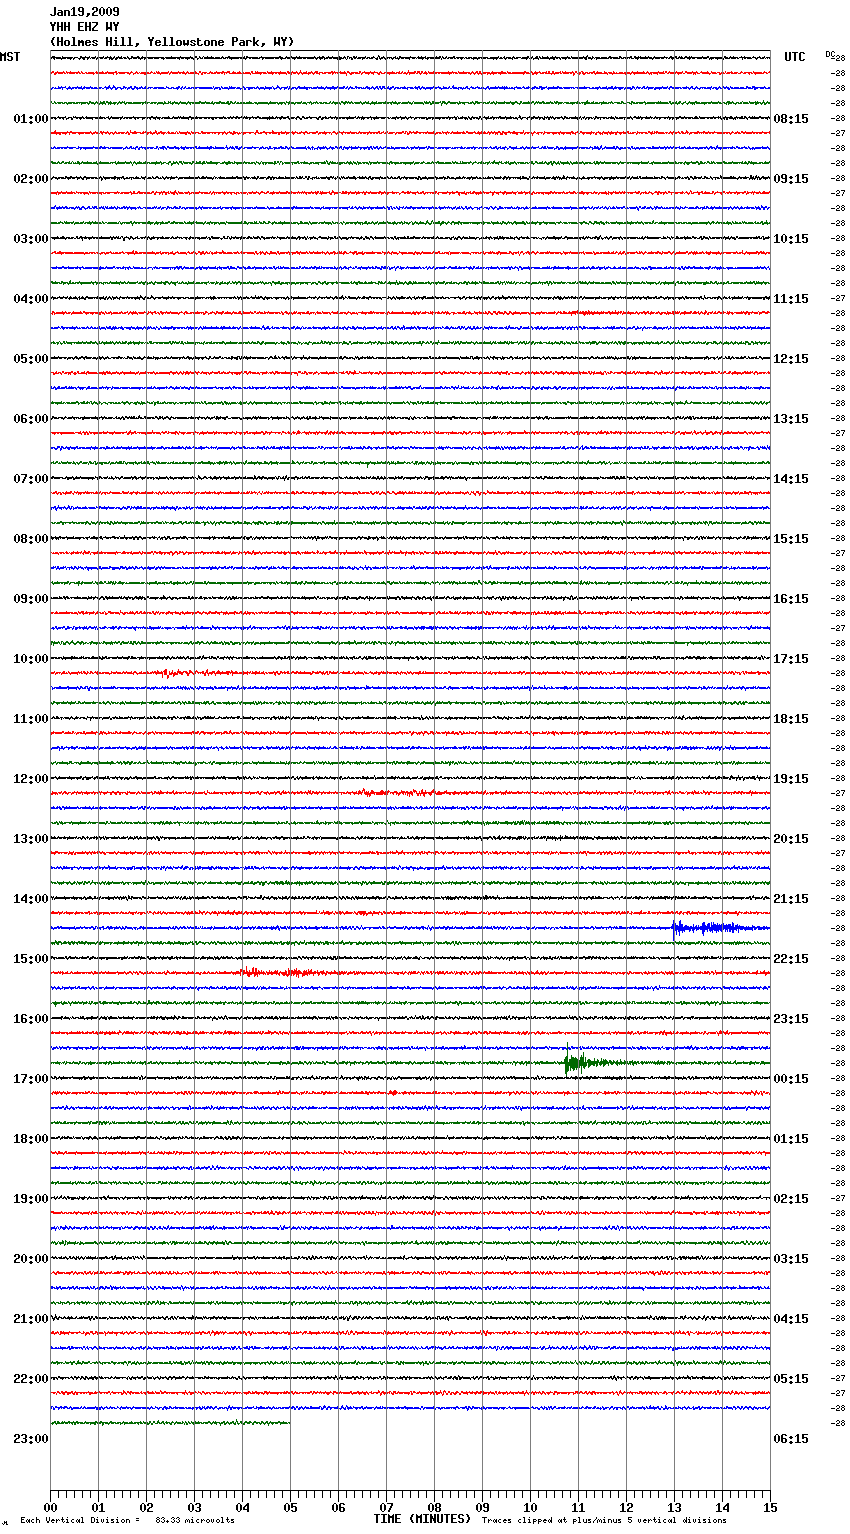Select the 05:00 MST hour label

pos(31,359)
